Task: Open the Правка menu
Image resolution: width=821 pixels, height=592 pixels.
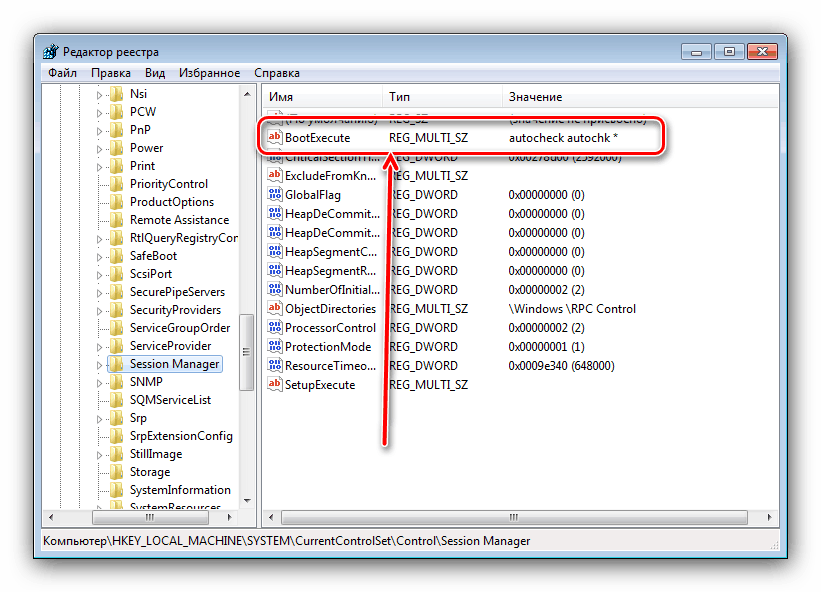Action: point(110,73)
